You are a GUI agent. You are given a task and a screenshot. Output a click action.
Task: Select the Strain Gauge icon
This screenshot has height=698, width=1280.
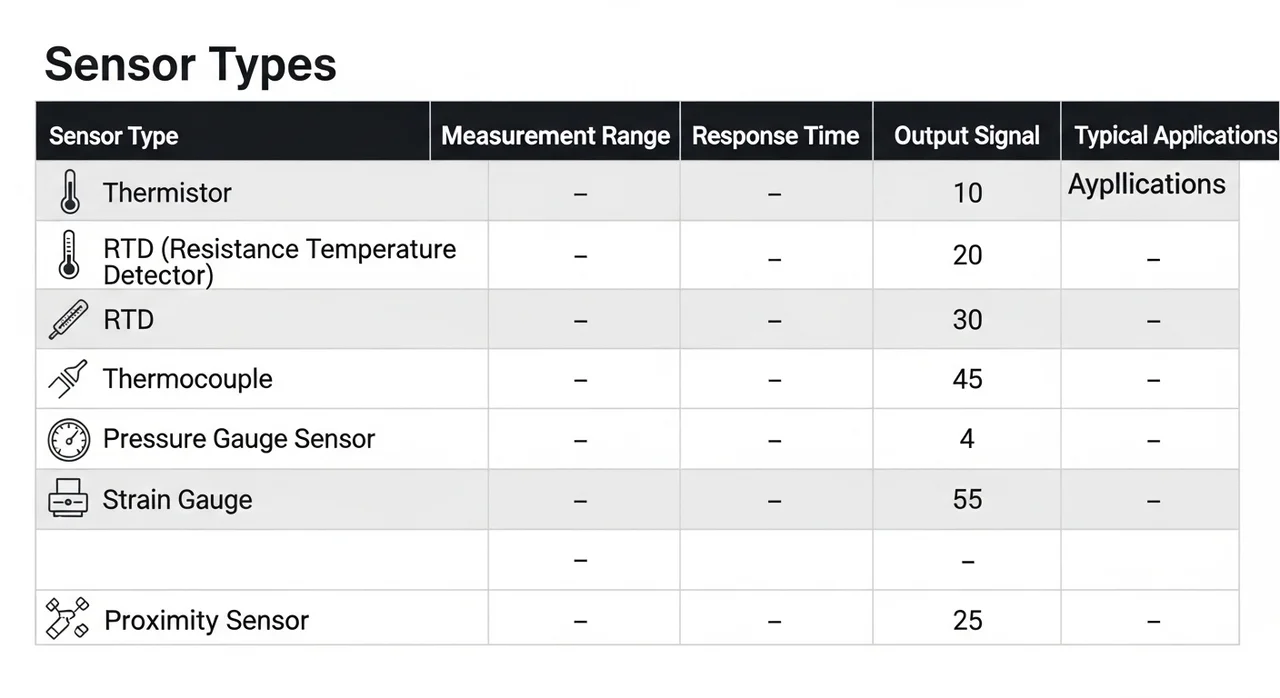[x=68, y=499]
